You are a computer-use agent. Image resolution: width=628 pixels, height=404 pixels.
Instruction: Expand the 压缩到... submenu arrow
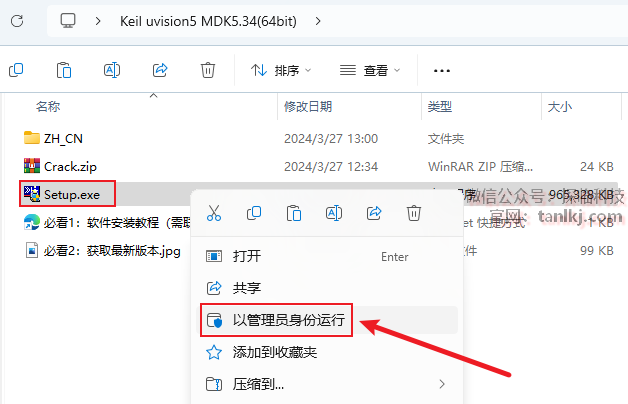pyautogui.click(x=442, y=384)
